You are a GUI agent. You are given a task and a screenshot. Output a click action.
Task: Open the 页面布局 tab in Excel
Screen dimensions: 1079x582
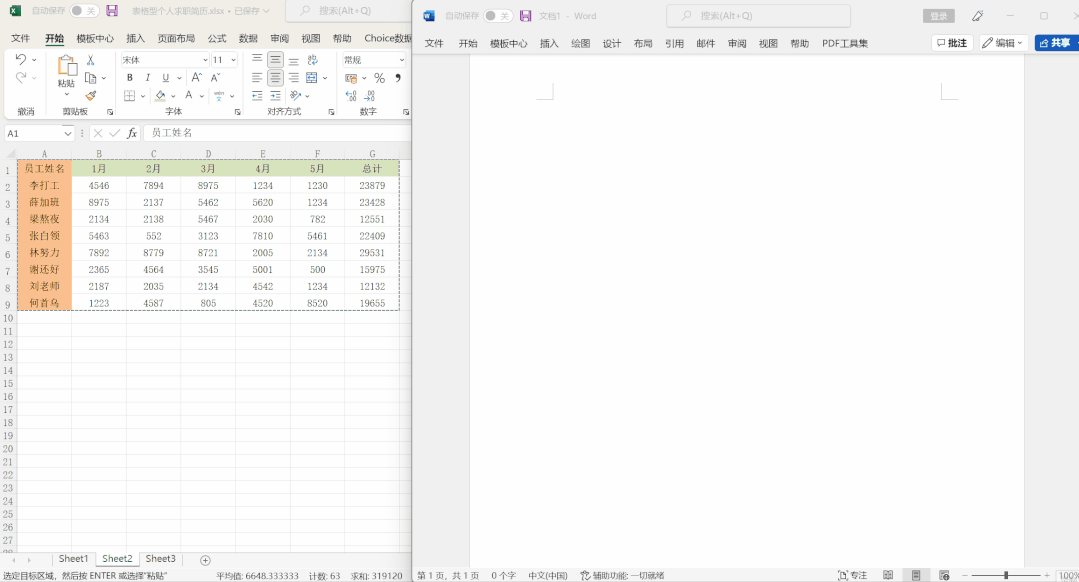176,38
